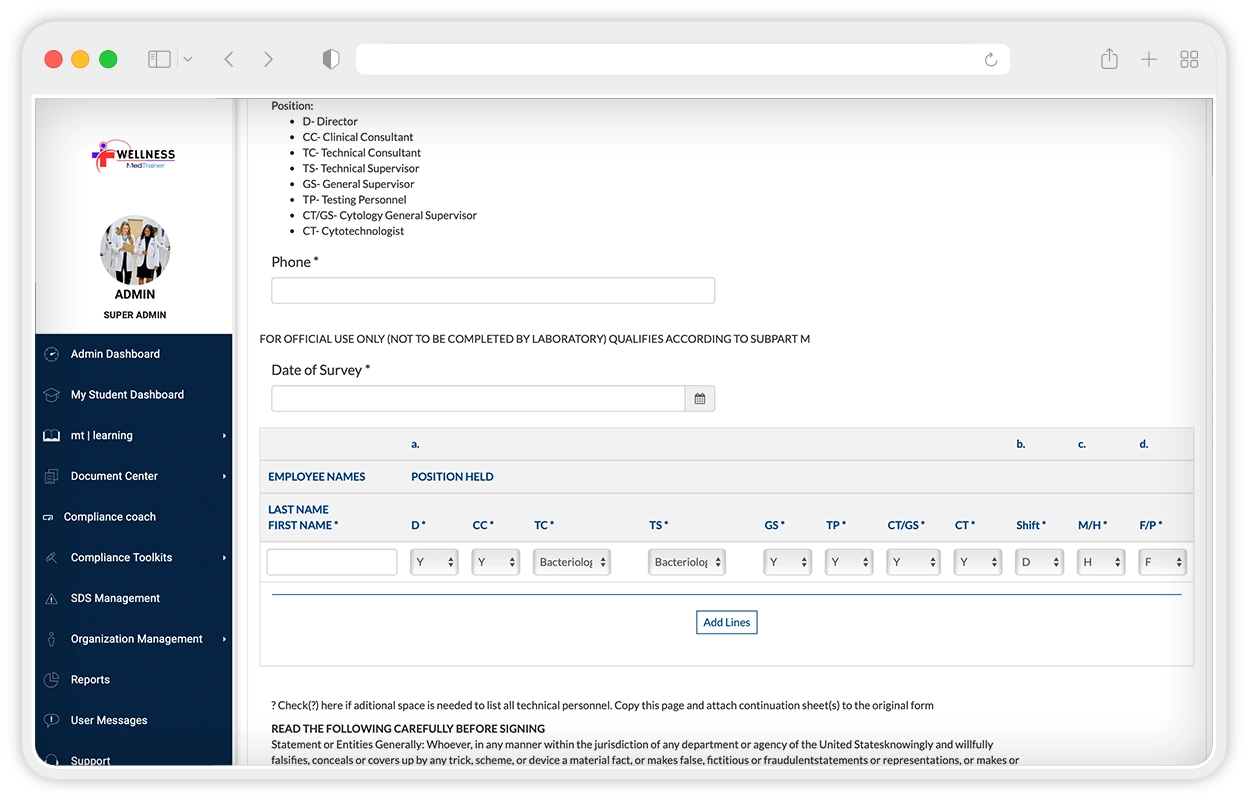Click the employee name text field

[x=332, y=562]
